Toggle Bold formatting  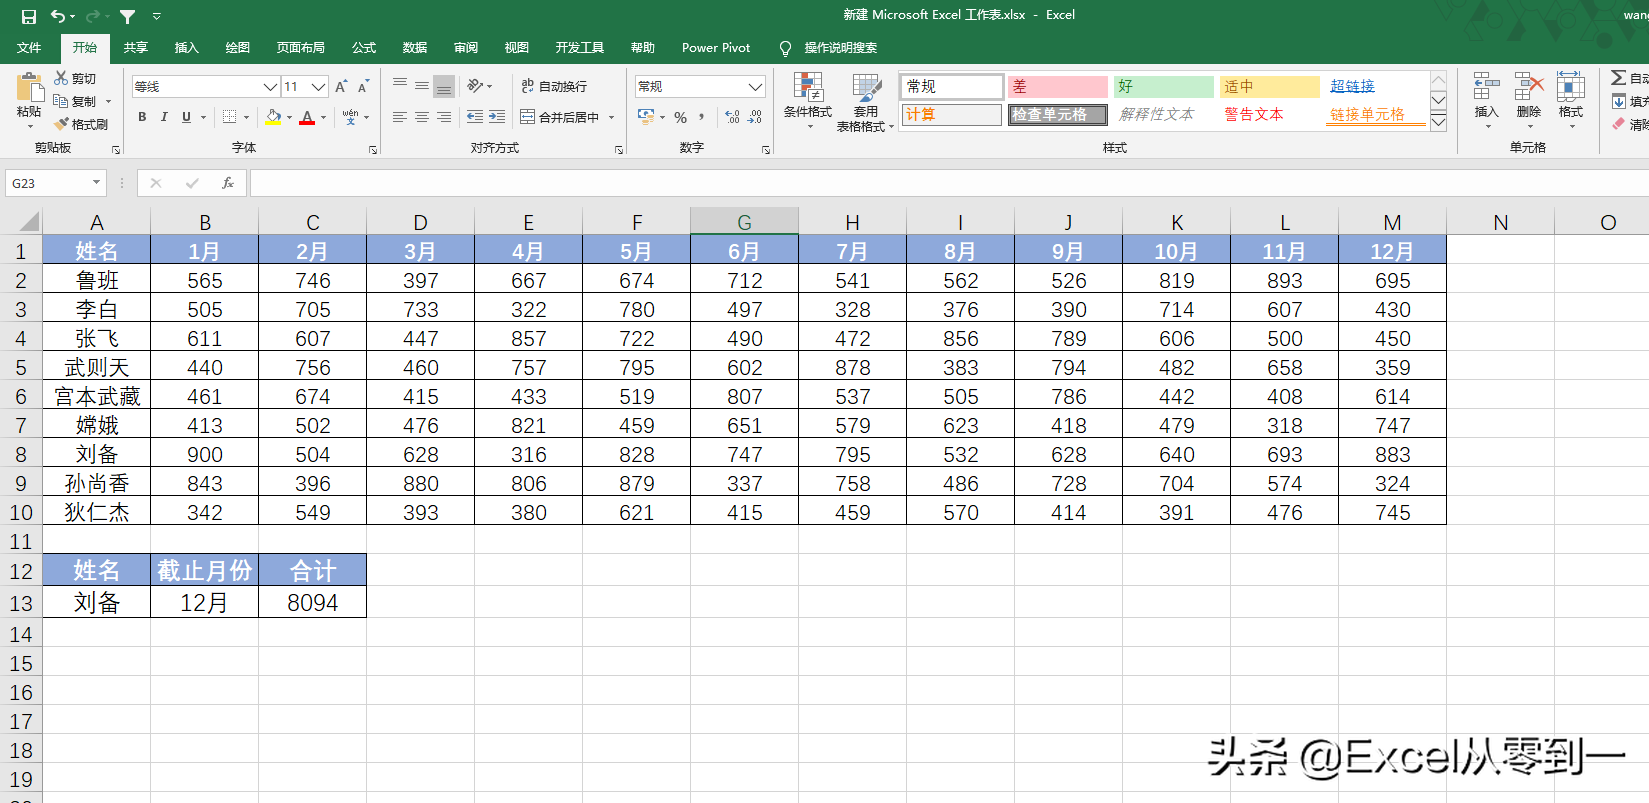[142, 117]
